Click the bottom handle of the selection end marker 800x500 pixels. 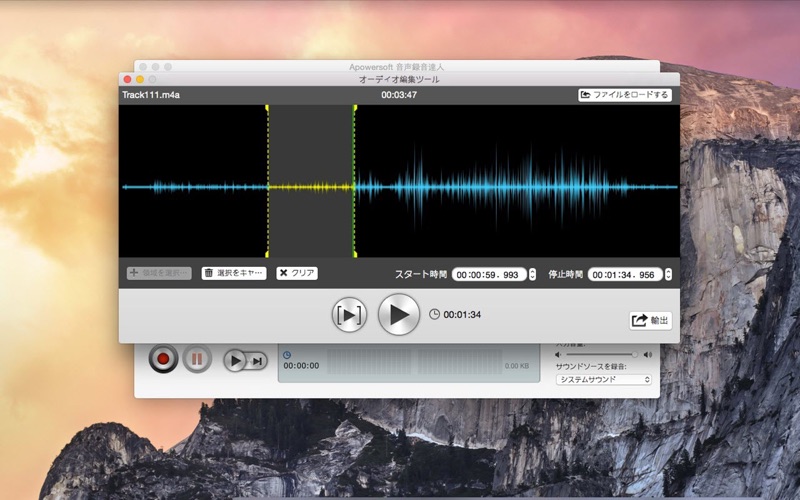(x=355, y=254)
